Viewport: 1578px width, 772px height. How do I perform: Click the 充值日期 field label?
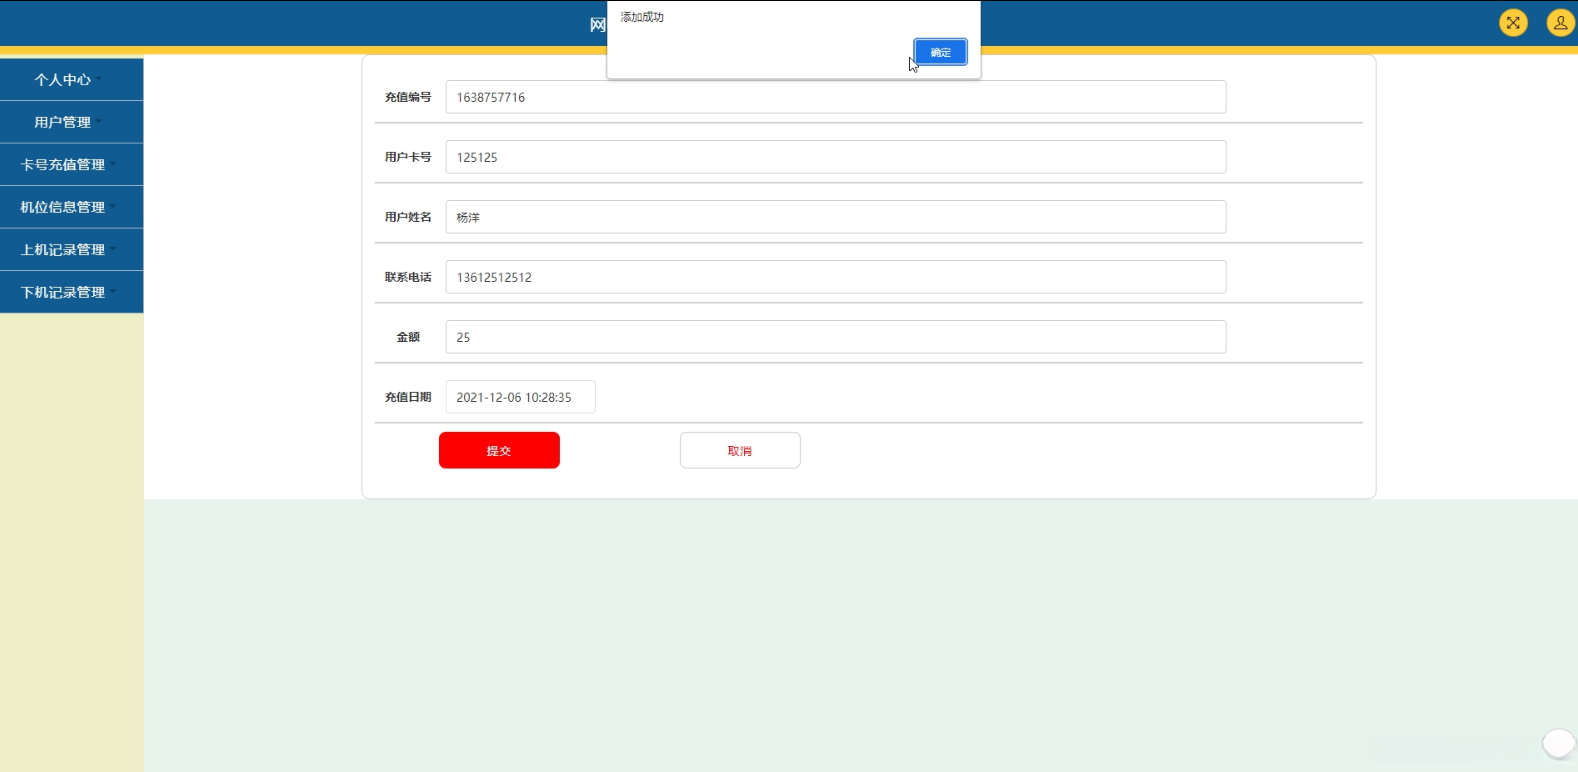408,397
